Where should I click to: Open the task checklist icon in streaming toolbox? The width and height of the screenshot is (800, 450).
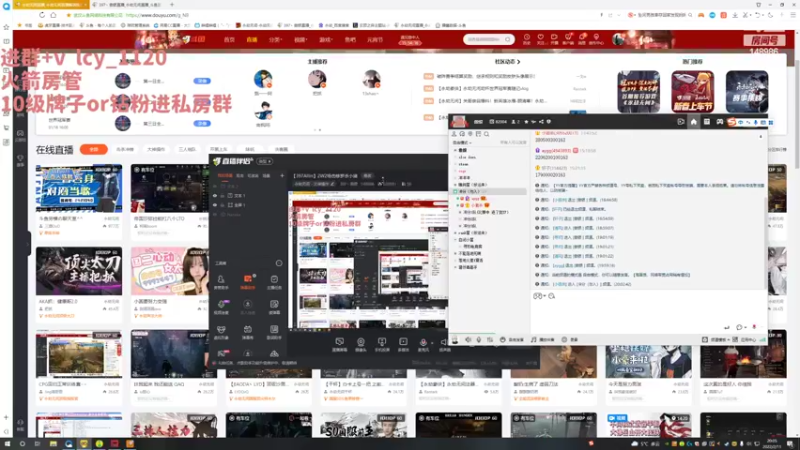coord(274,279)
